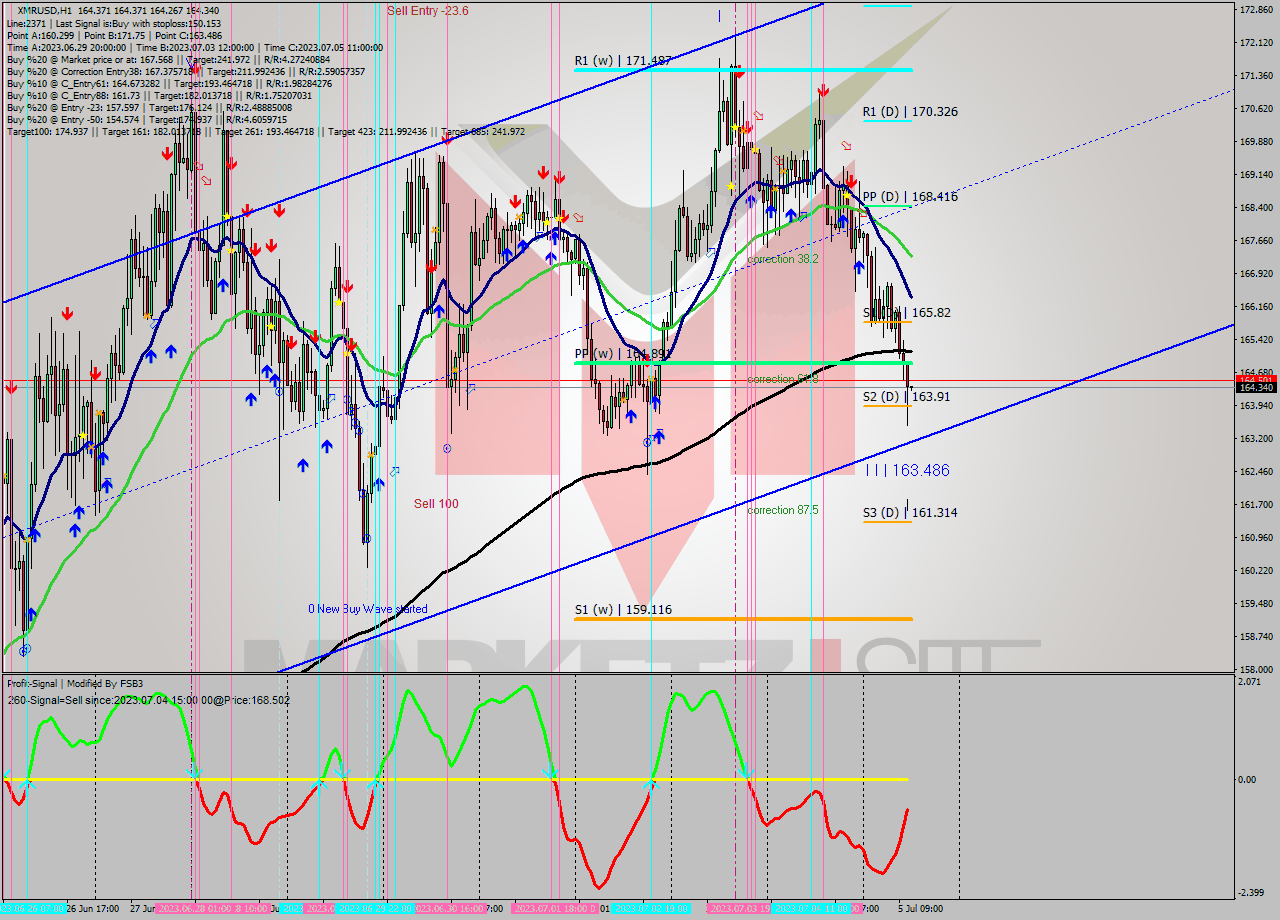Click the Sell 100 text label
Viewport: 1280px width, 920px height.
click(x=437, y=503)
